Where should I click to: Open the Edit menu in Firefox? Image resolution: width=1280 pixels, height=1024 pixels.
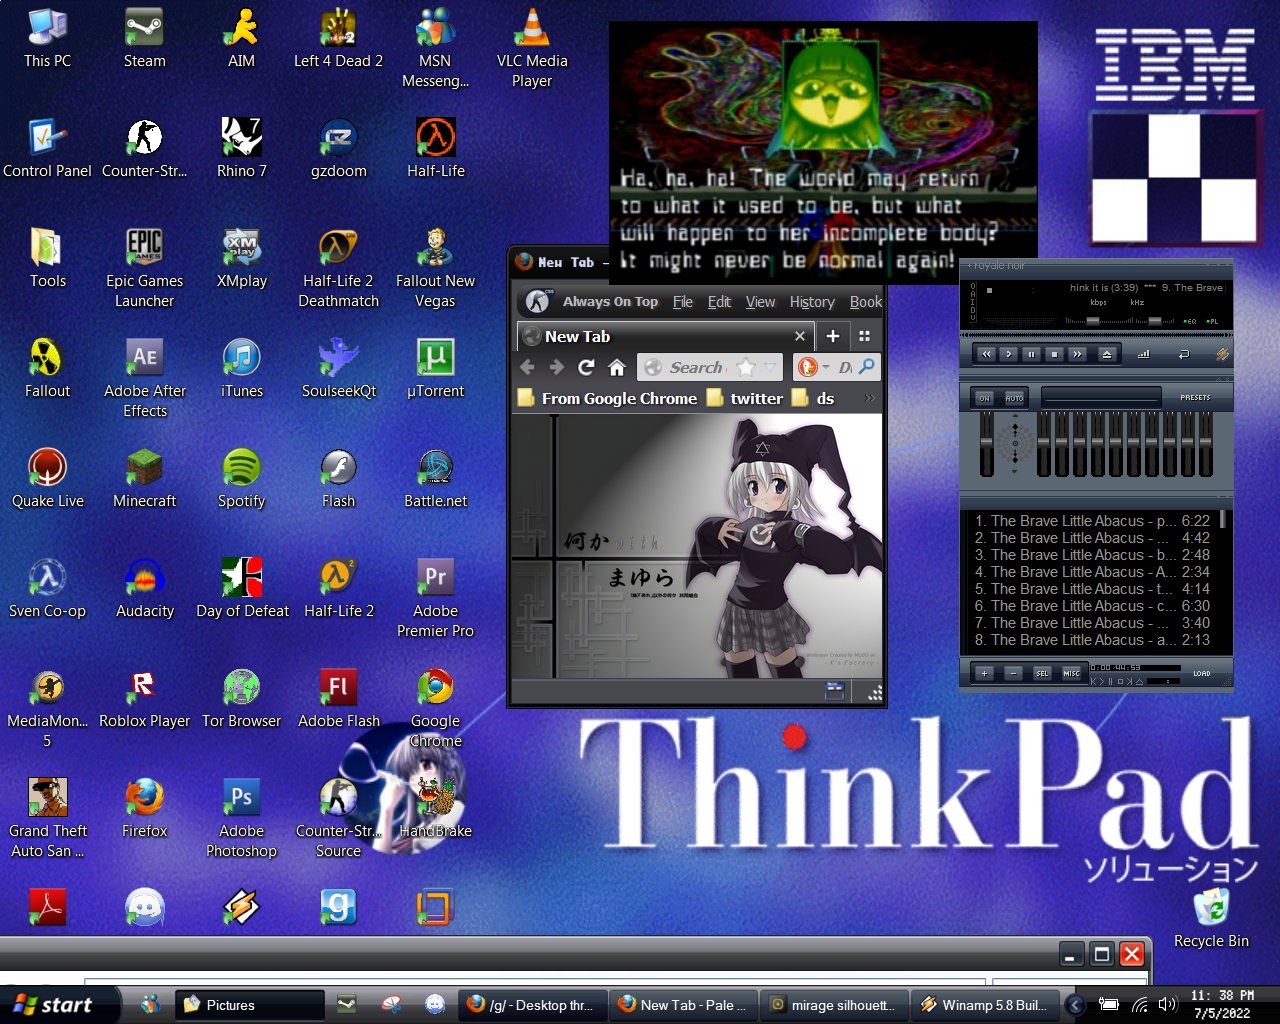(x=719, y=301)
